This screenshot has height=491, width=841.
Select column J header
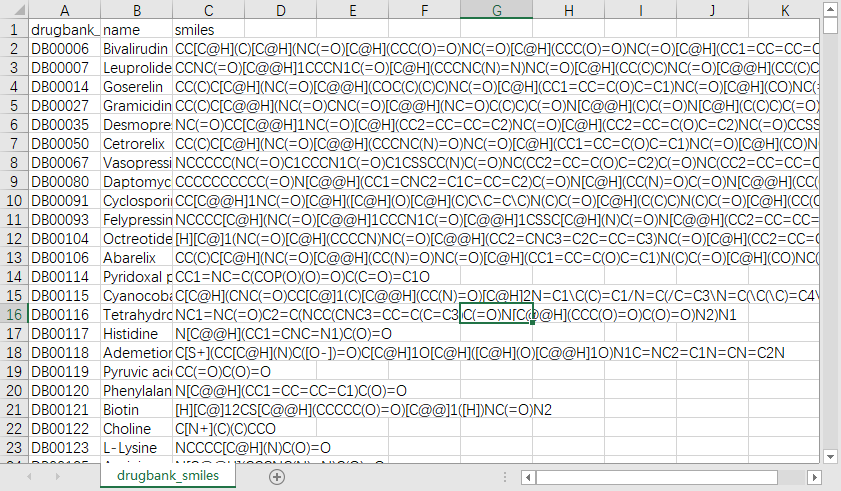coord(712,10)
